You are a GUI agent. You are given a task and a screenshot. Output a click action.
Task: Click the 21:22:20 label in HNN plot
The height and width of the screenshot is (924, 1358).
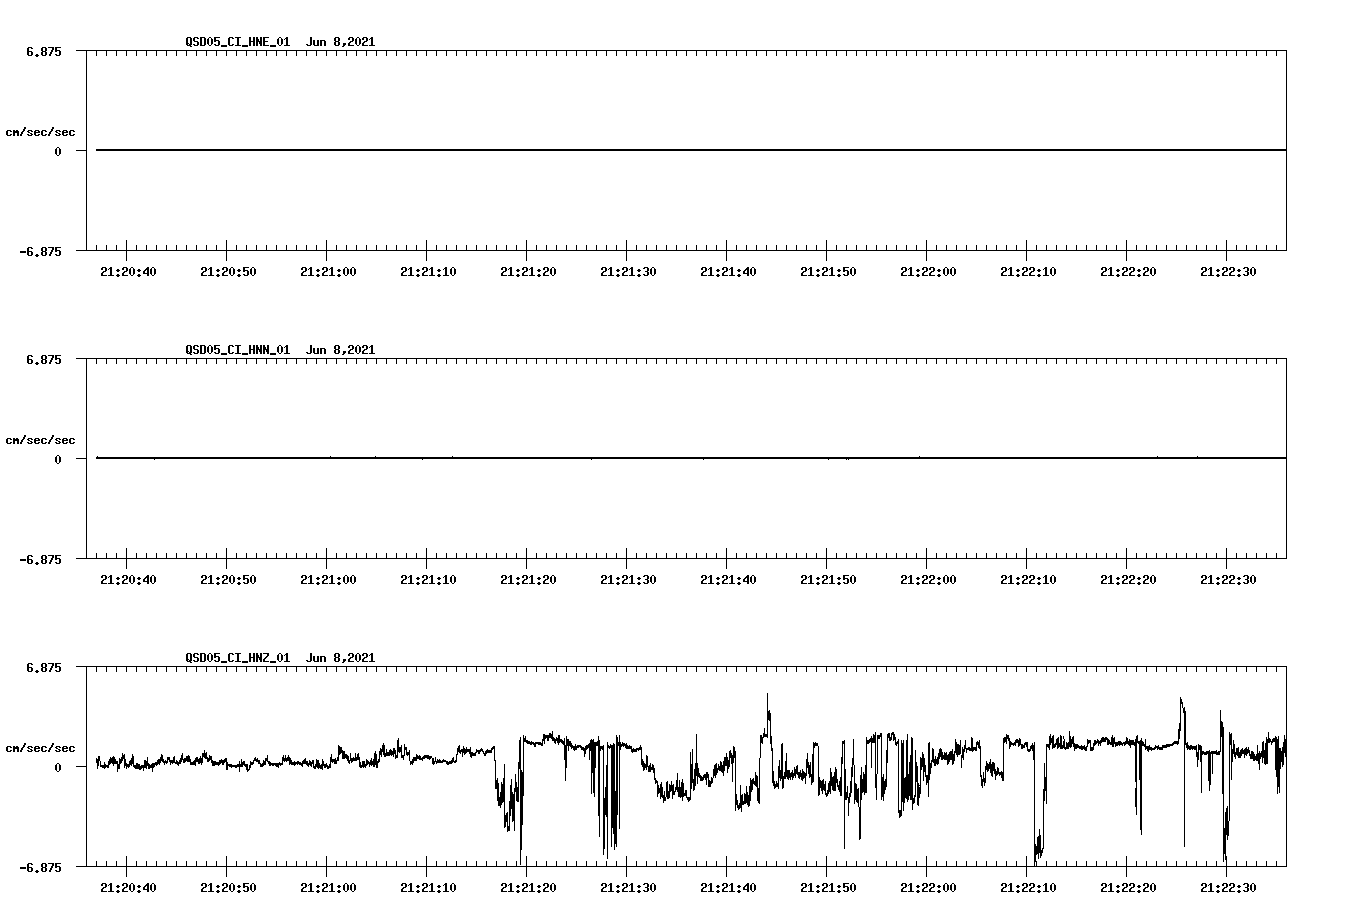coord(1128,579)
